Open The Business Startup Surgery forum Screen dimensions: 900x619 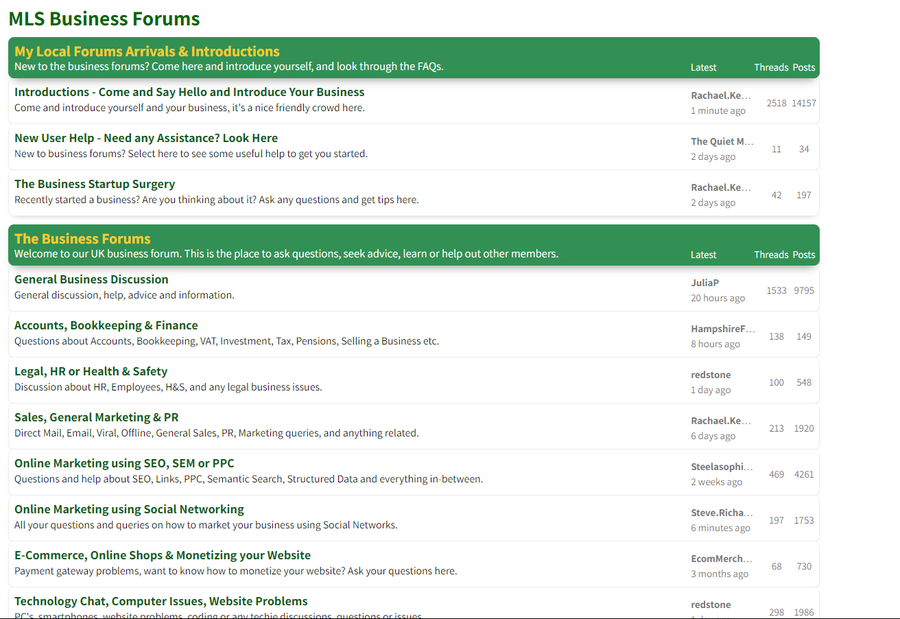95,184
